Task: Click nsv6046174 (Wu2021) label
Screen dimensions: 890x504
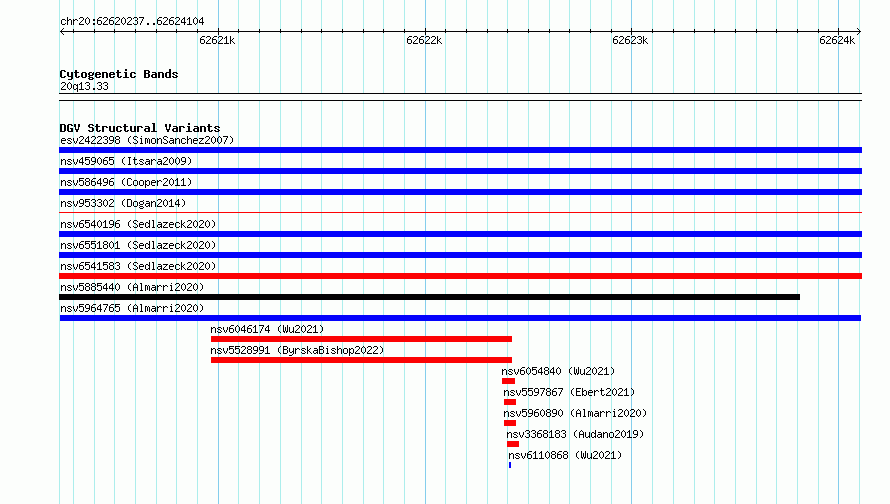Action: tap(267, 329)
